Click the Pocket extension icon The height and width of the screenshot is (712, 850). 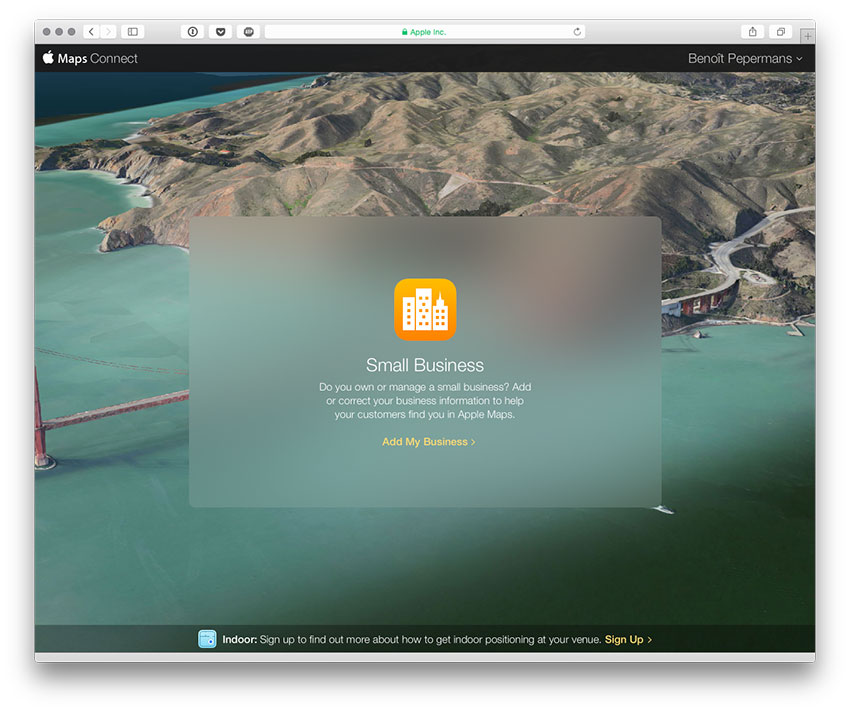point(221,32)
